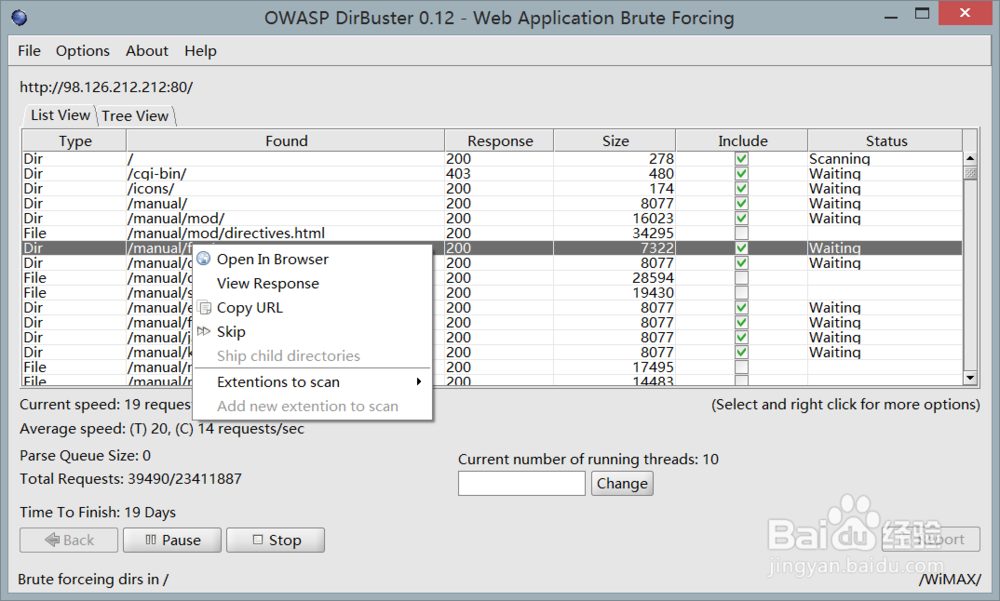Sort by the Include column header
The image size is (1000, 601).
(x=742, y=141)
